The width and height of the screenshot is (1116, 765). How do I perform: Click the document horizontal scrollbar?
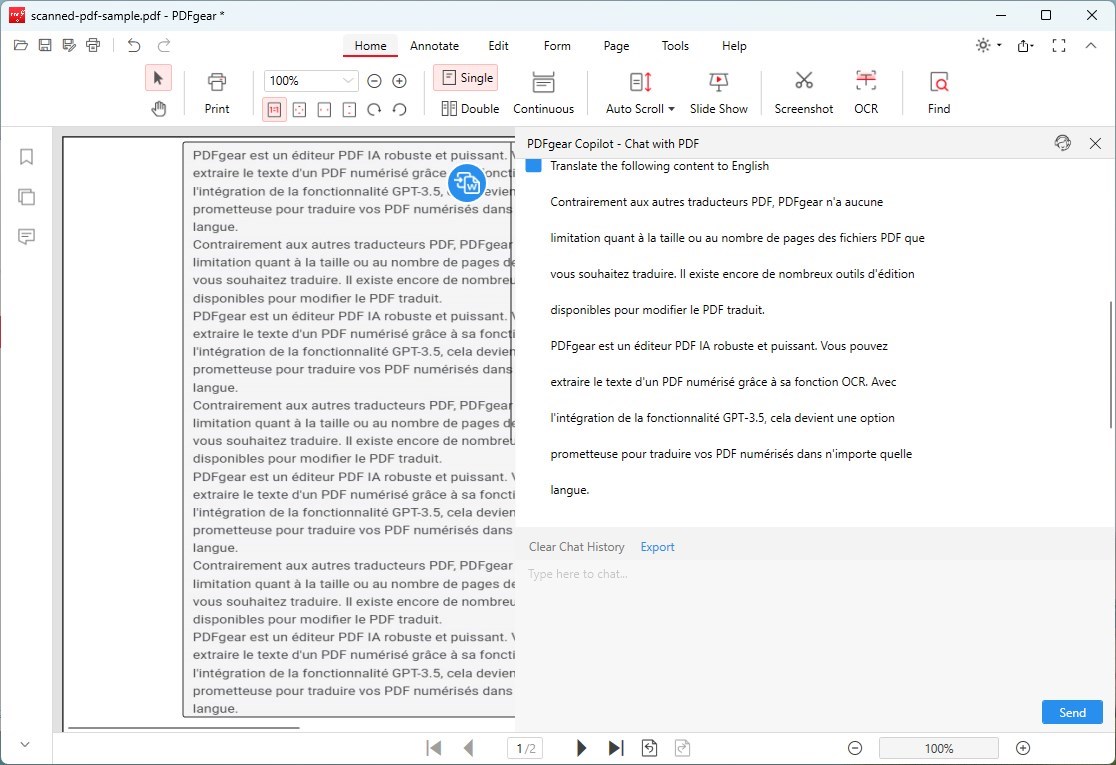click(x=184, y=728)
